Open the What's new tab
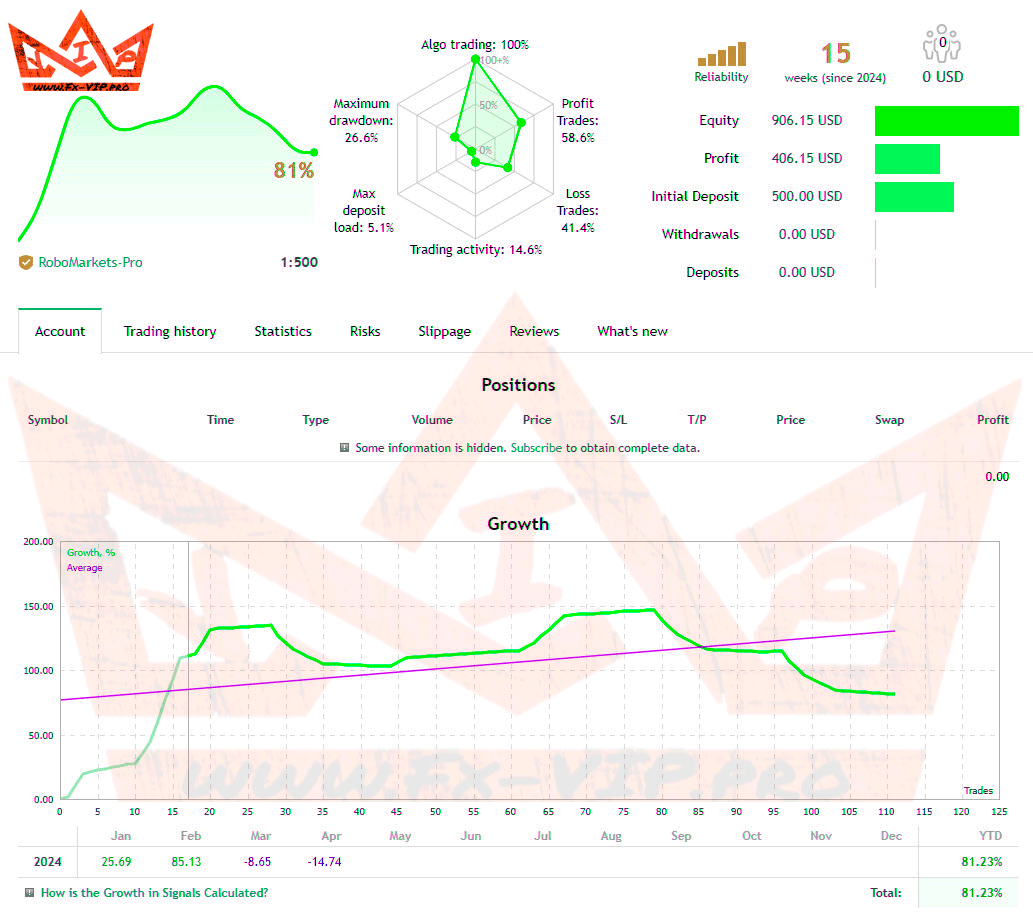The width and height of the screenshot is (1033, 919). coord(632,332)
